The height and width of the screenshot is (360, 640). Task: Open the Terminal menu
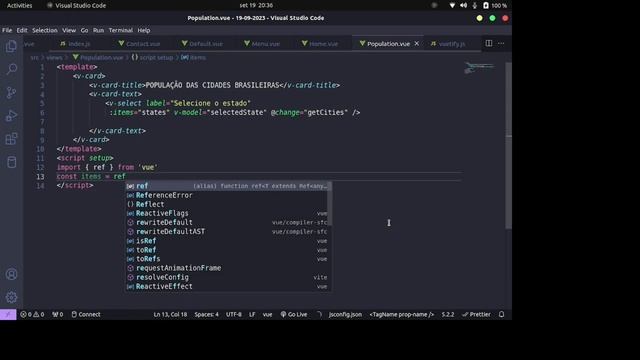[x=121, y=30]
